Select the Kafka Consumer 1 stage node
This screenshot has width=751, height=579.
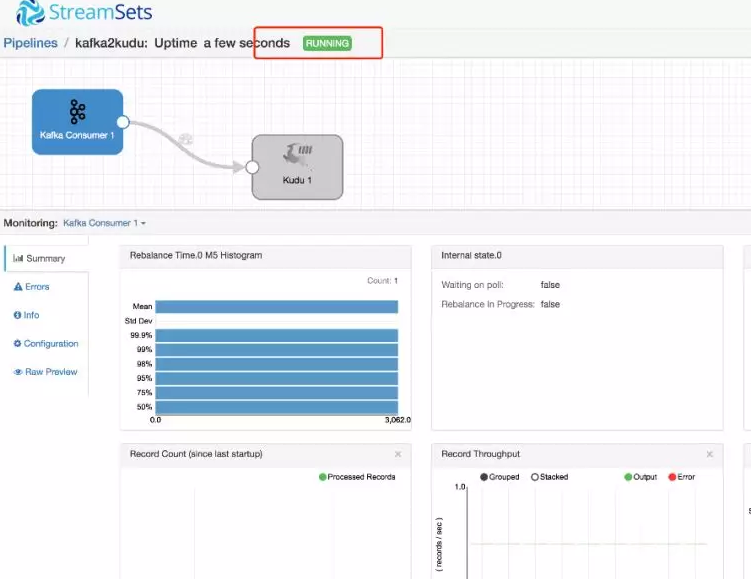tap(77, 122)
